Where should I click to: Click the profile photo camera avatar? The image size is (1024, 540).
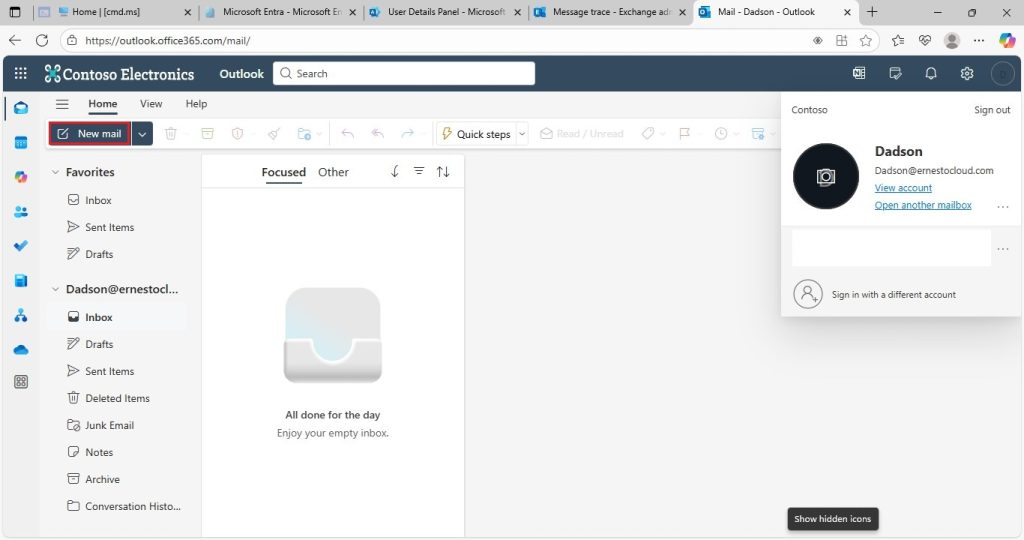(x=825, y=176)
